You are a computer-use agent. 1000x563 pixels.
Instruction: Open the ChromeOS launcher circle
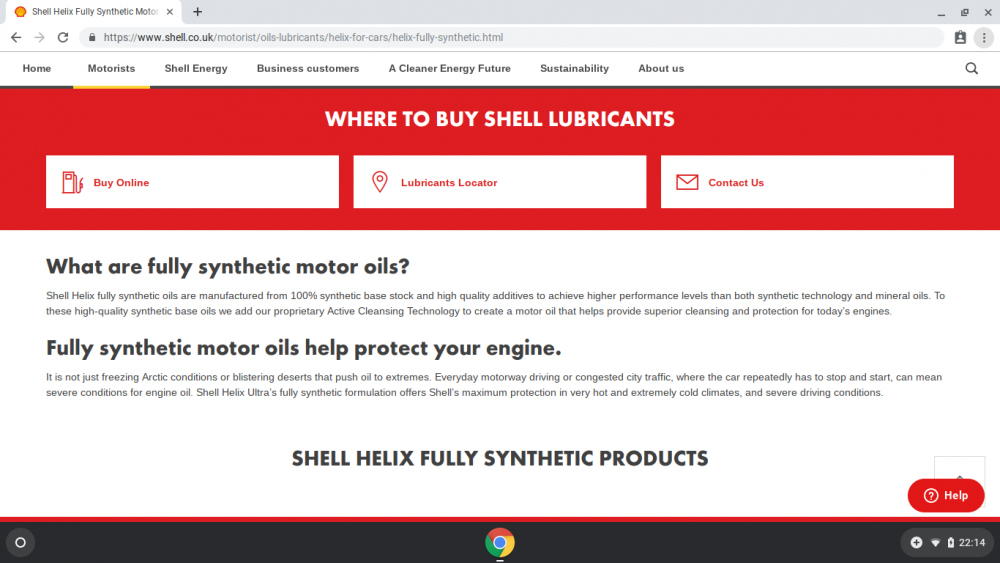tap(20, 543)
